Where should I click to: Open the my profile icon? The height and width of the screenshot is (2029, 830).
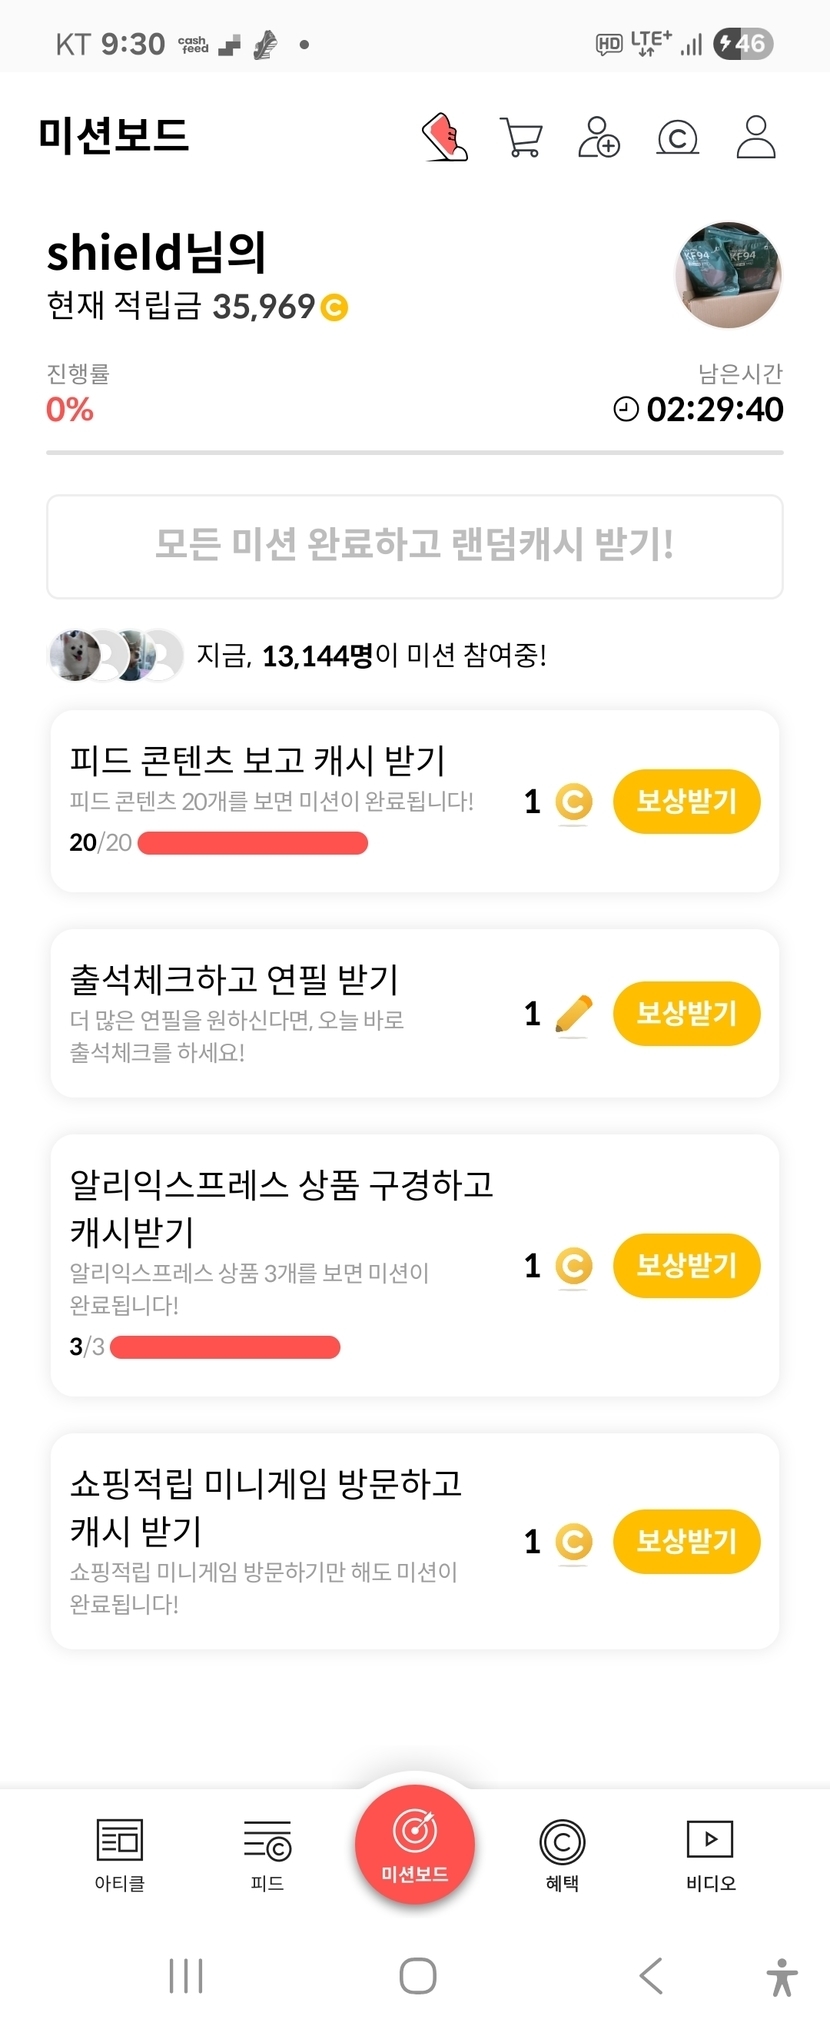(x=756, y=137)
